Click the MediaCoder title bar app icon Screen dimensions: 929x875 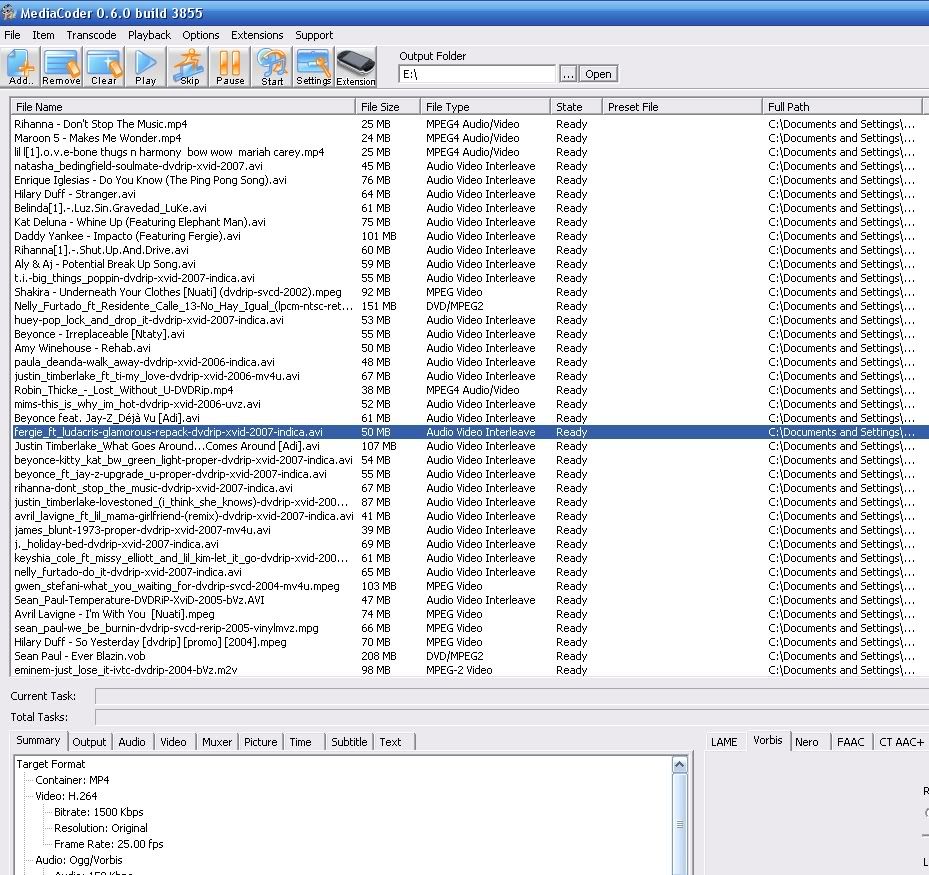pos(8,12)
